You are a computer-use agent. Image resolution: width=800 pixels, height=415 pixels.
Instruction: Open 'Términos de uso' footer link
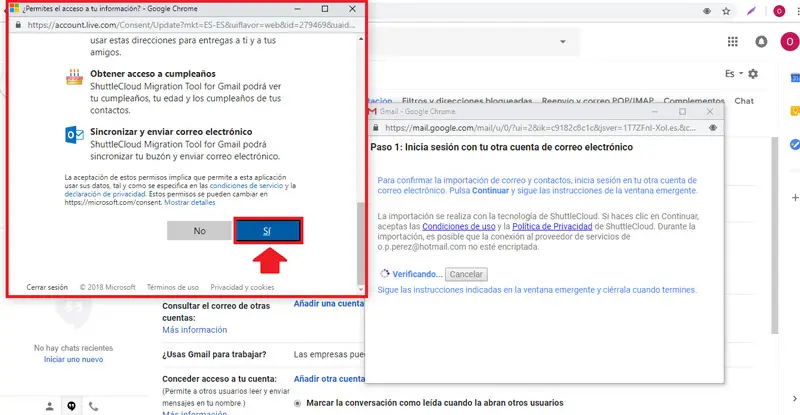pos(173,287)
